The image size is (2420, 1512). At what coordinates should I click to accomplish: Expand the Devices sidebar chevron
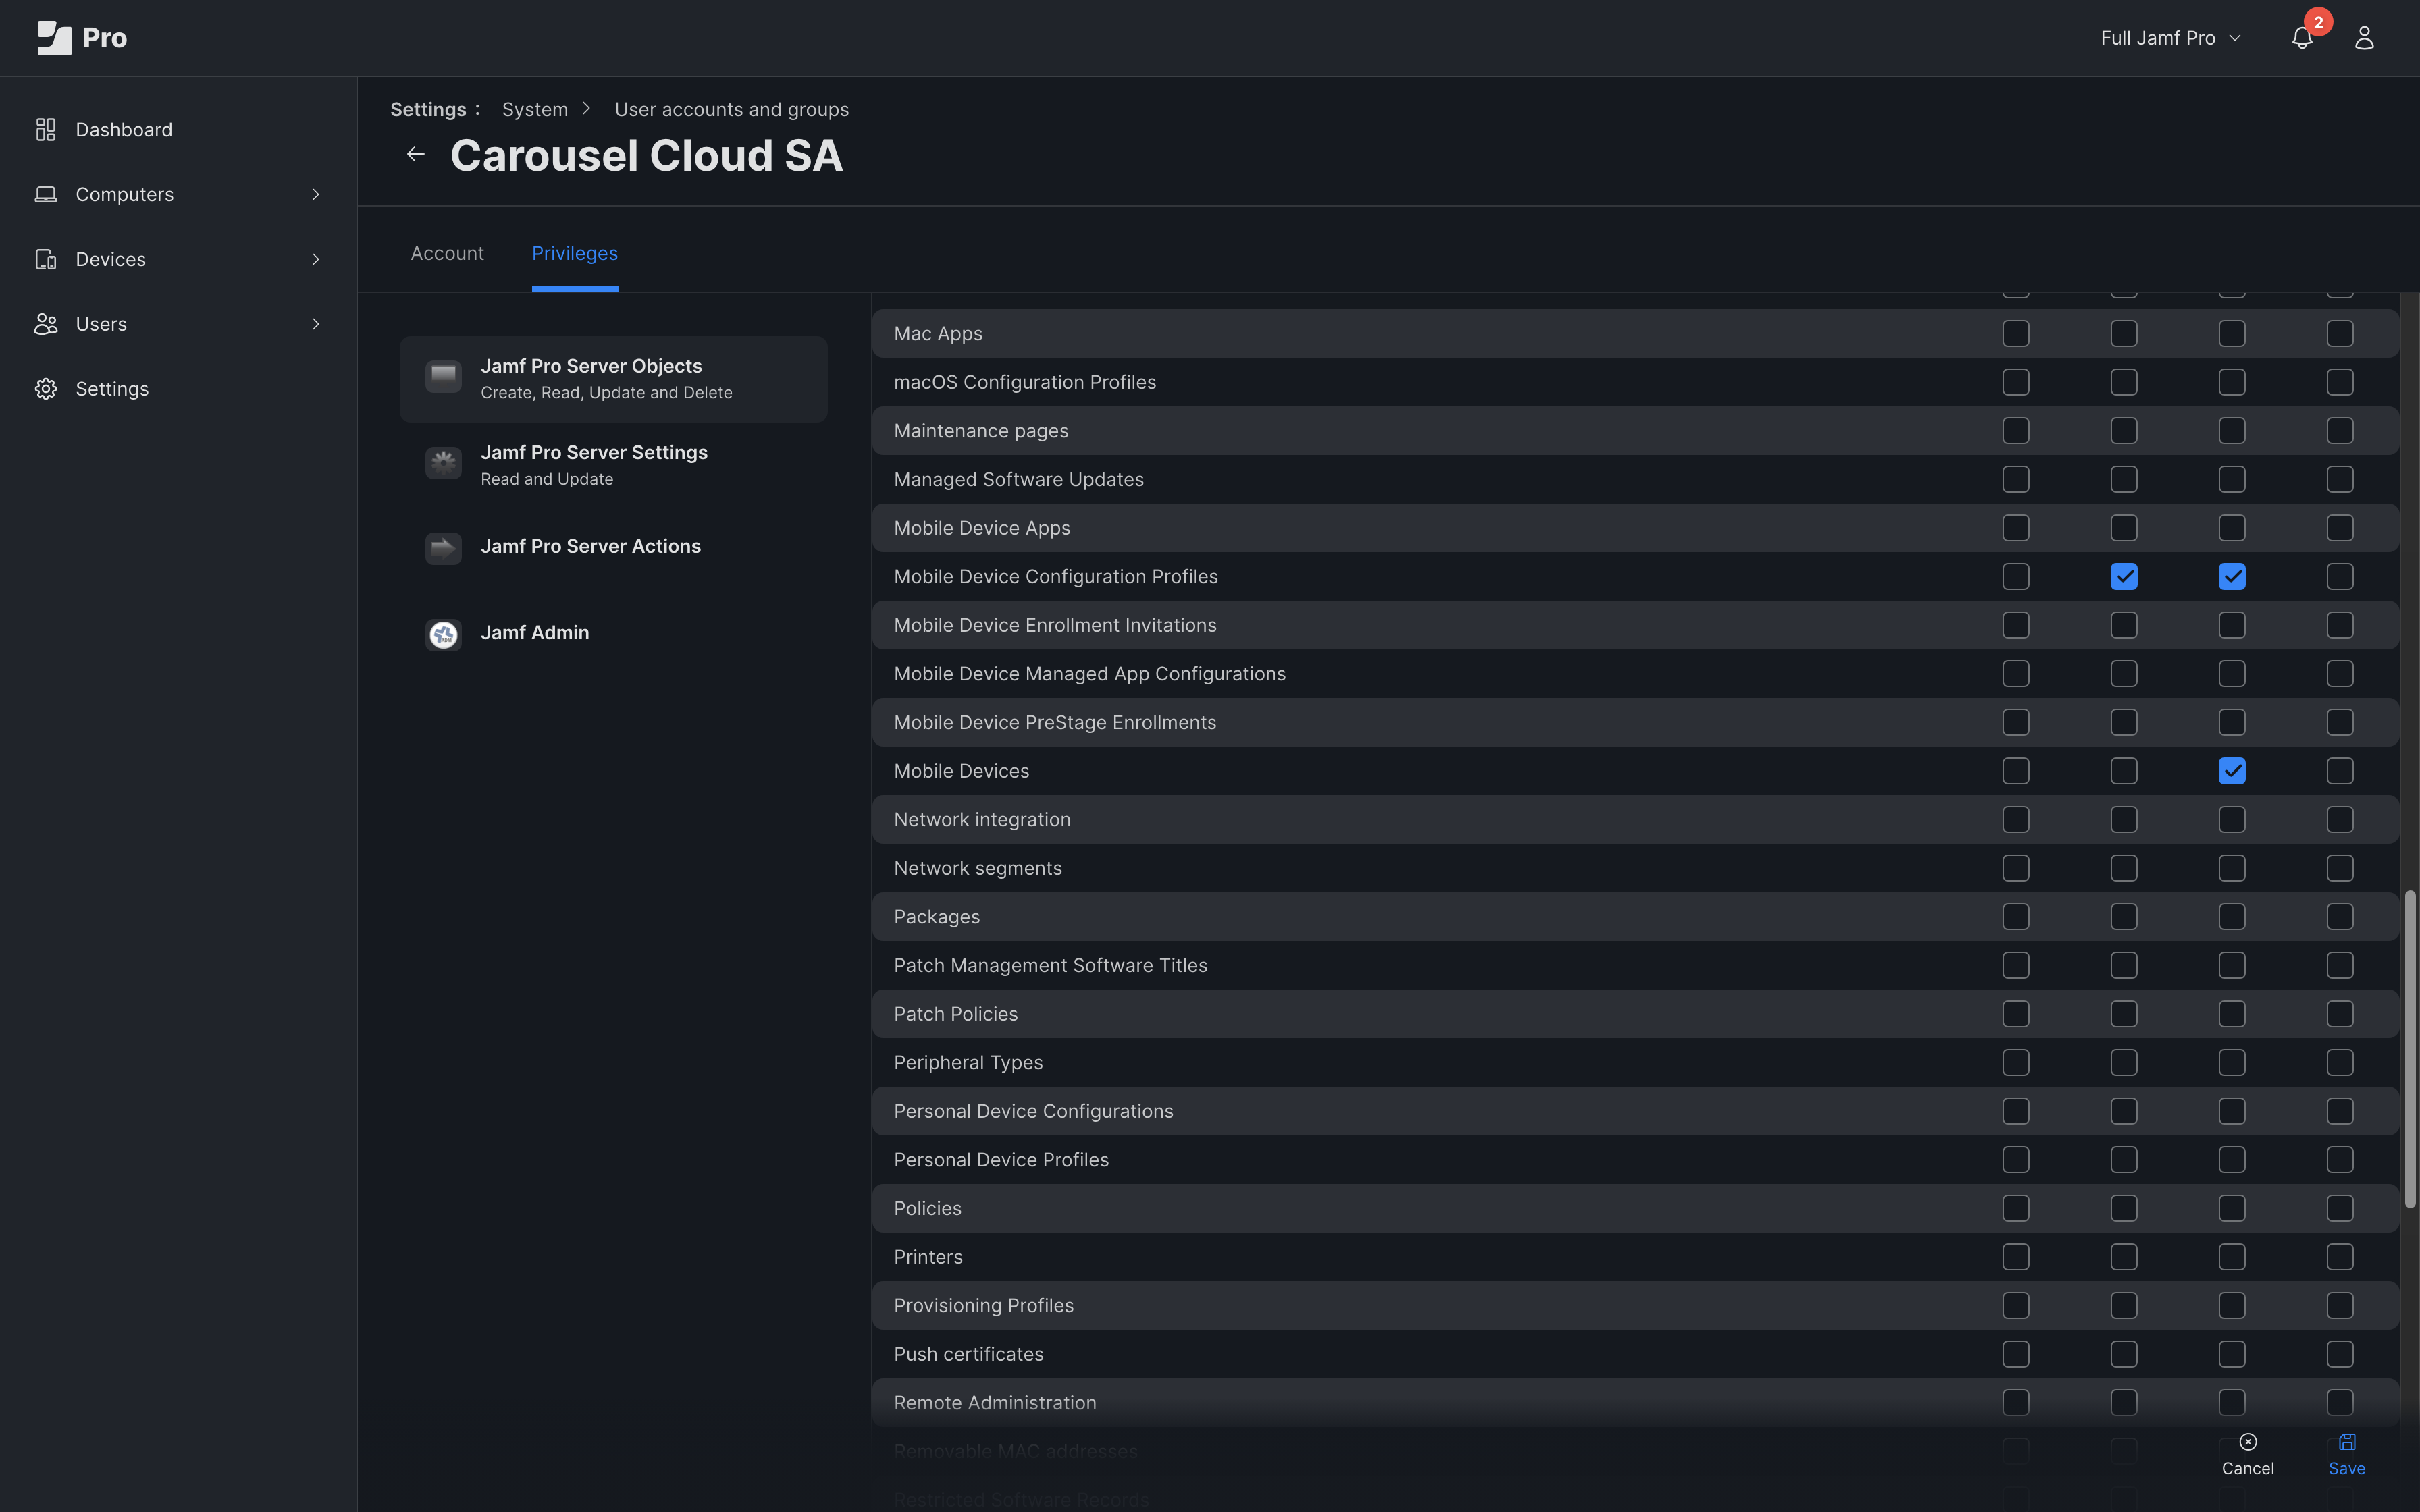pos(316,260)
